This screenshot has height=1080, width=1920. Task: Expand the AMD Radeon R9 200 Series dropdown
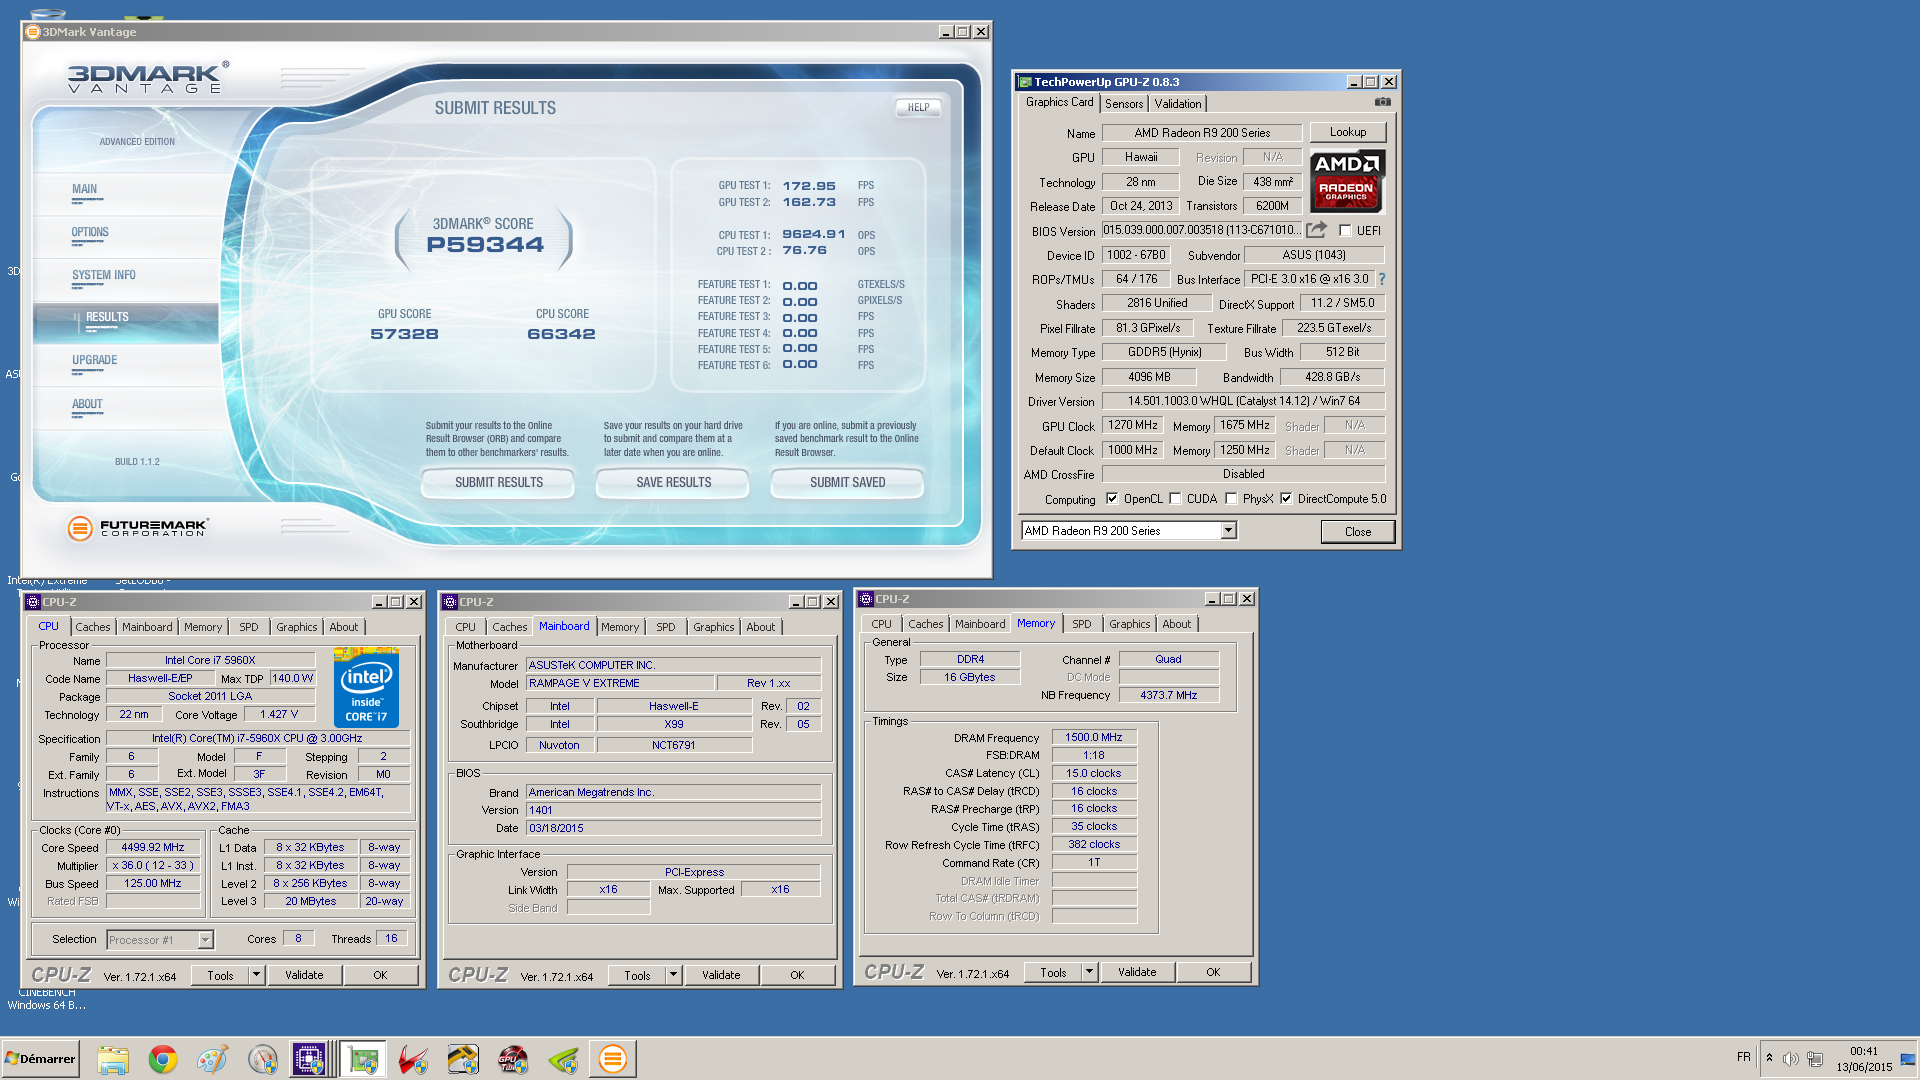tap(1228, 531)
